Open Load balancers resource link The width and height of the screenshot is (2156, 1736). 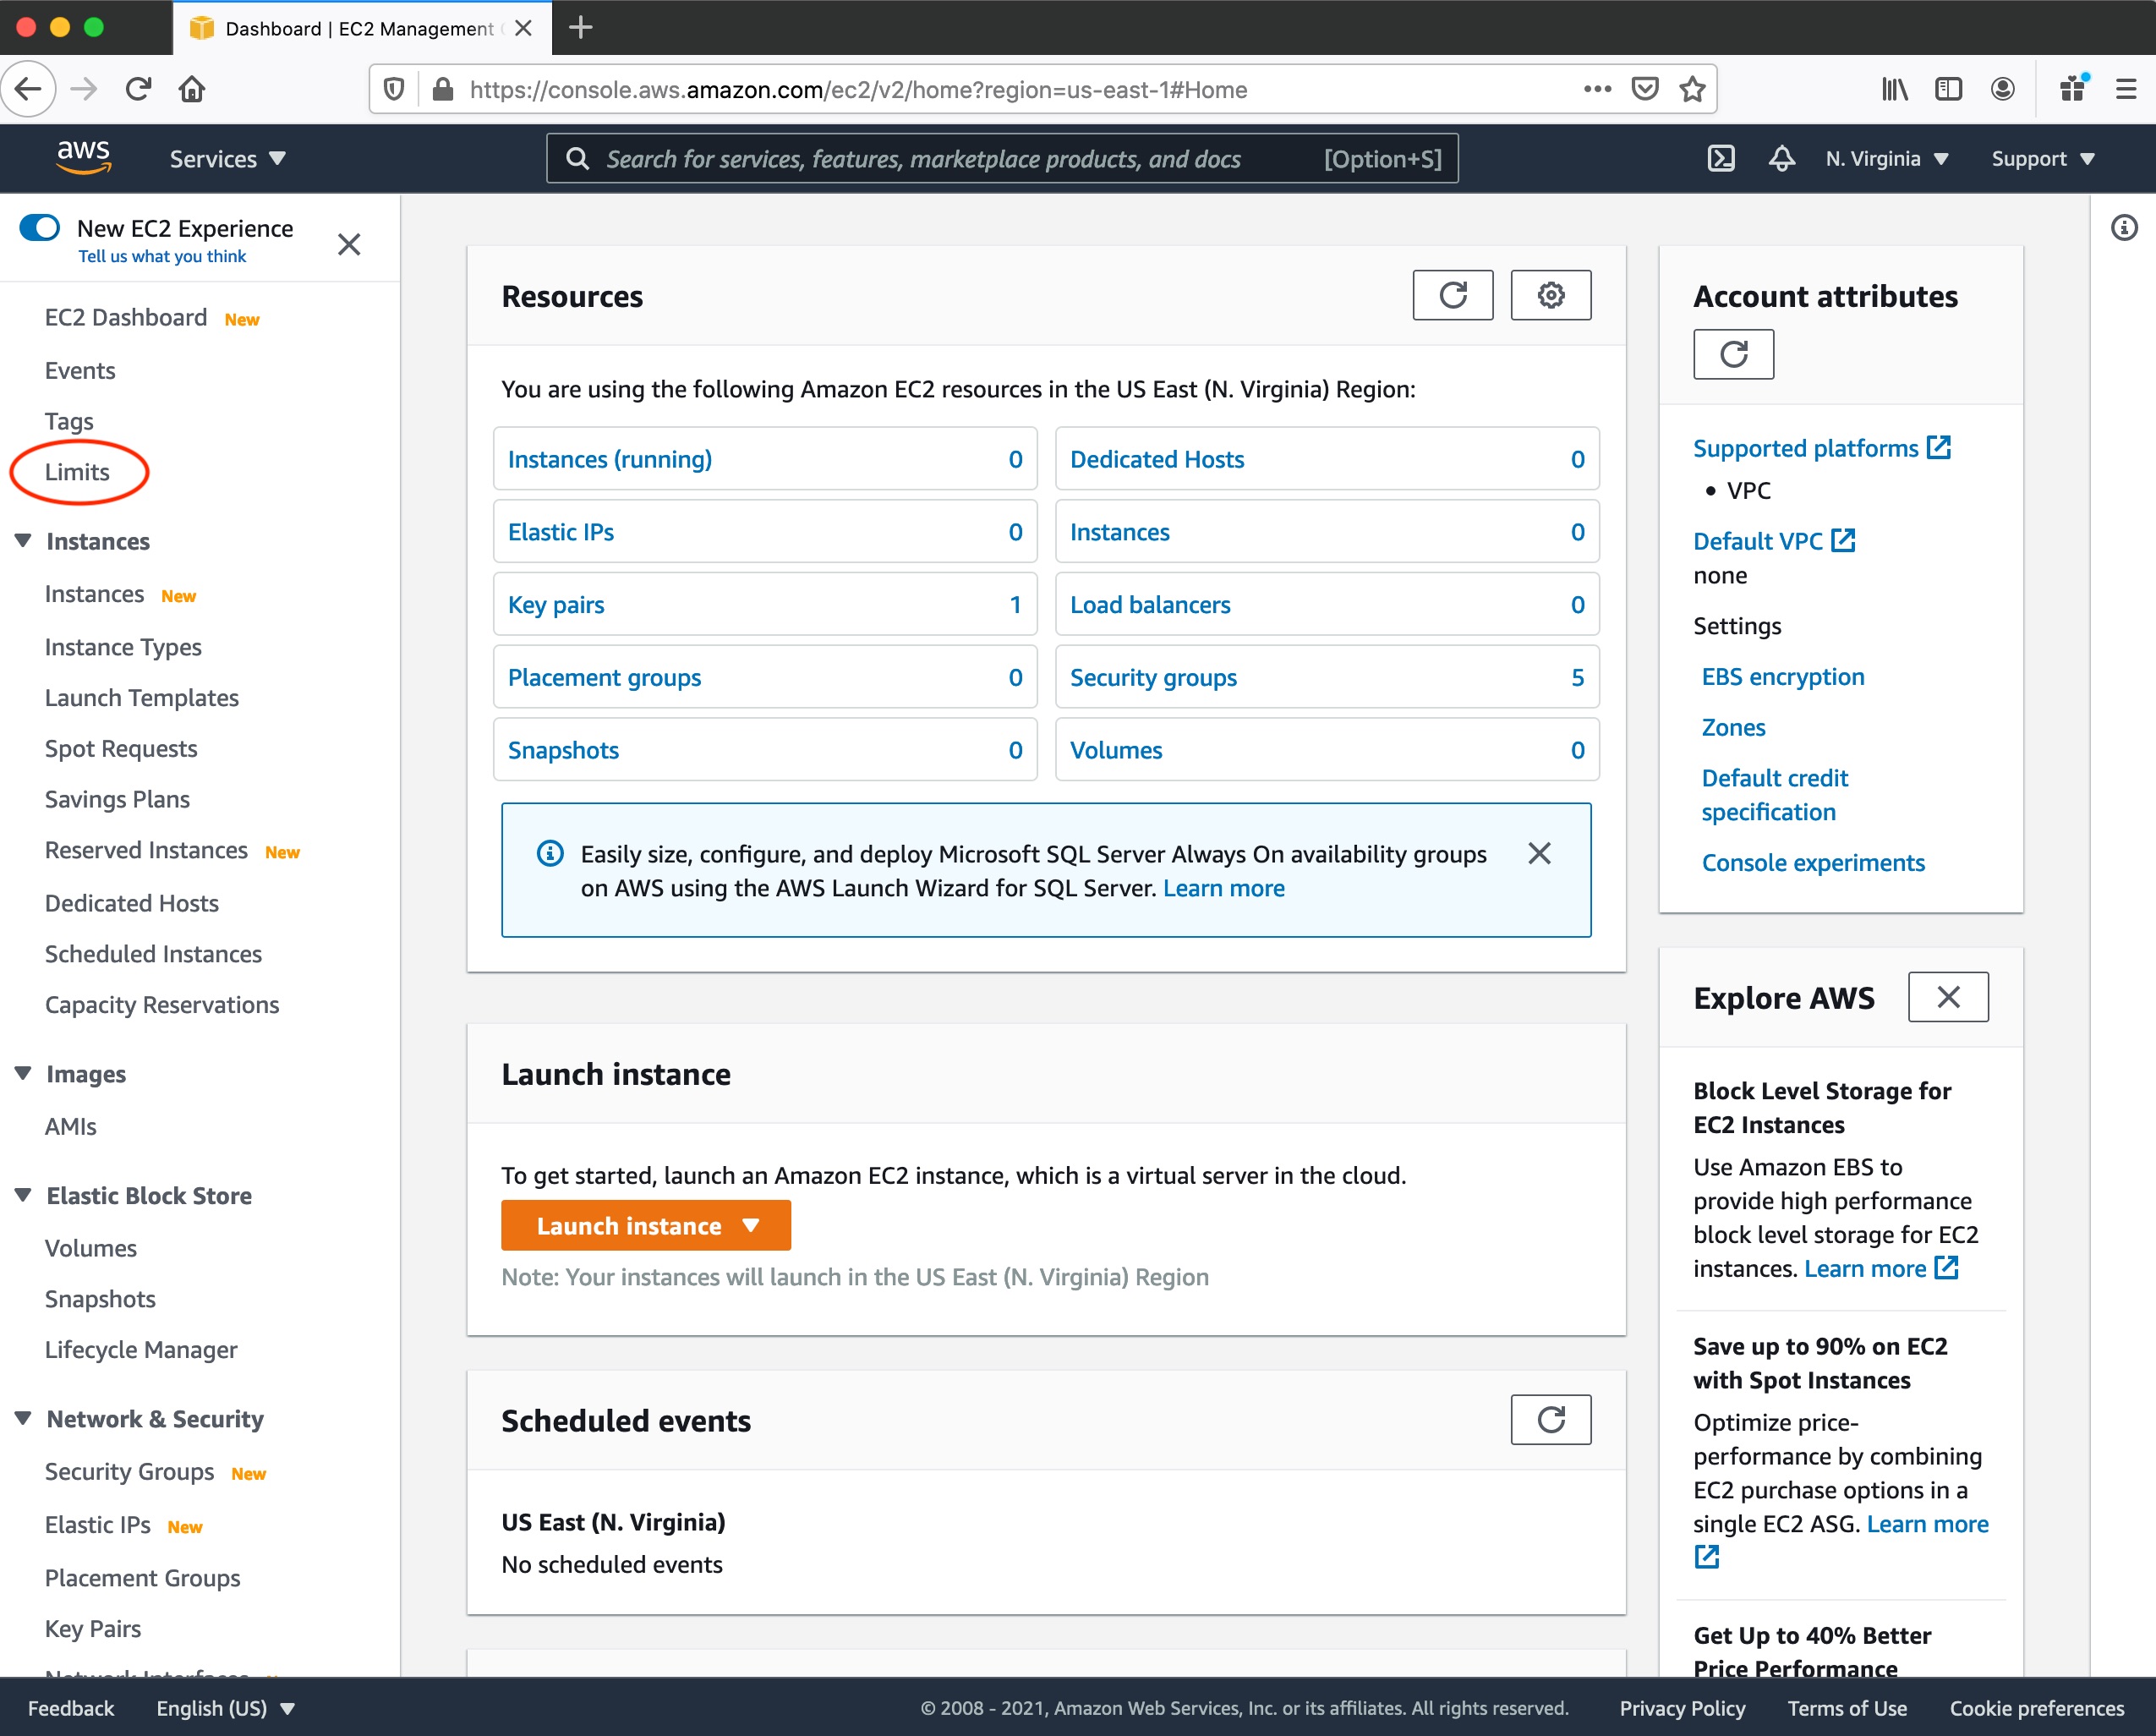coord(1150,605)
